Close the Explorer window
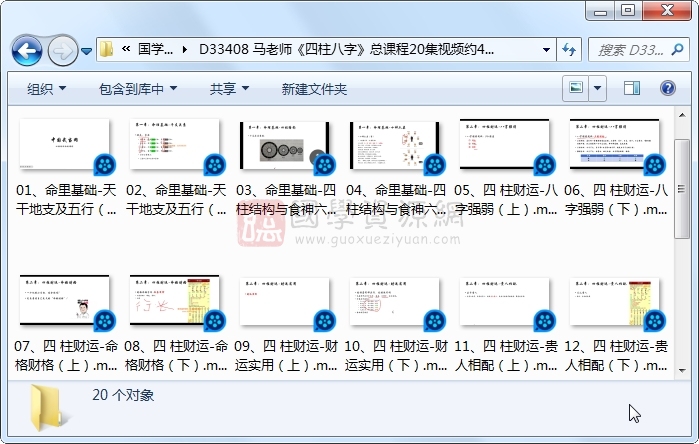Screen dimensions: 699x444 (667, 10)
